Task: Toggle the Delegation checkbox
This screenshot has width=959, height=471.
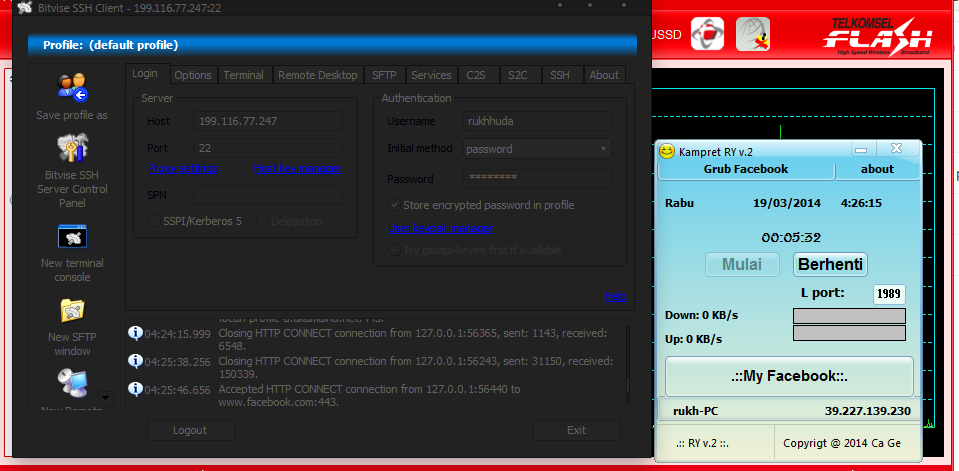Action: (262, 221)
